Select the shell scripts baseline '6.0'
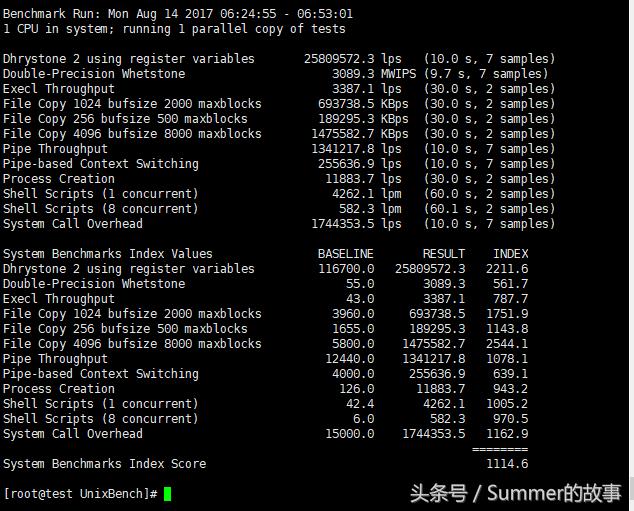The image size is (634, 511). (363, 418)
